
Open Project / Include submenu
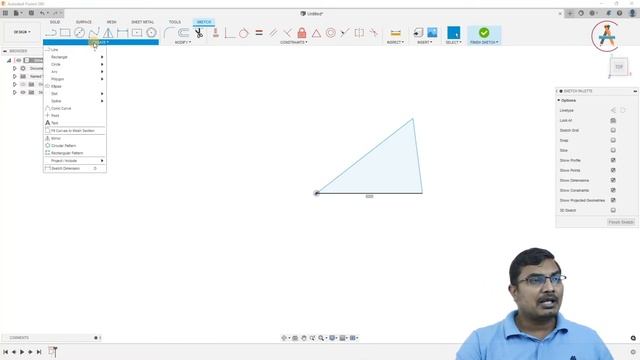[75, 161]
